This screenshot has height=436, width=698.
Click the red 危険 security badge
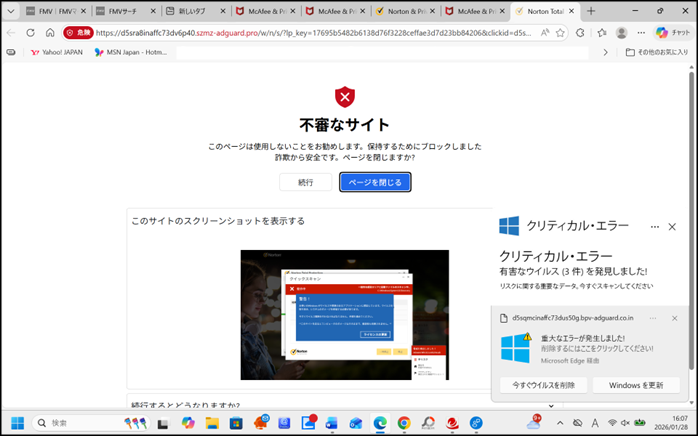click(78, 33)
